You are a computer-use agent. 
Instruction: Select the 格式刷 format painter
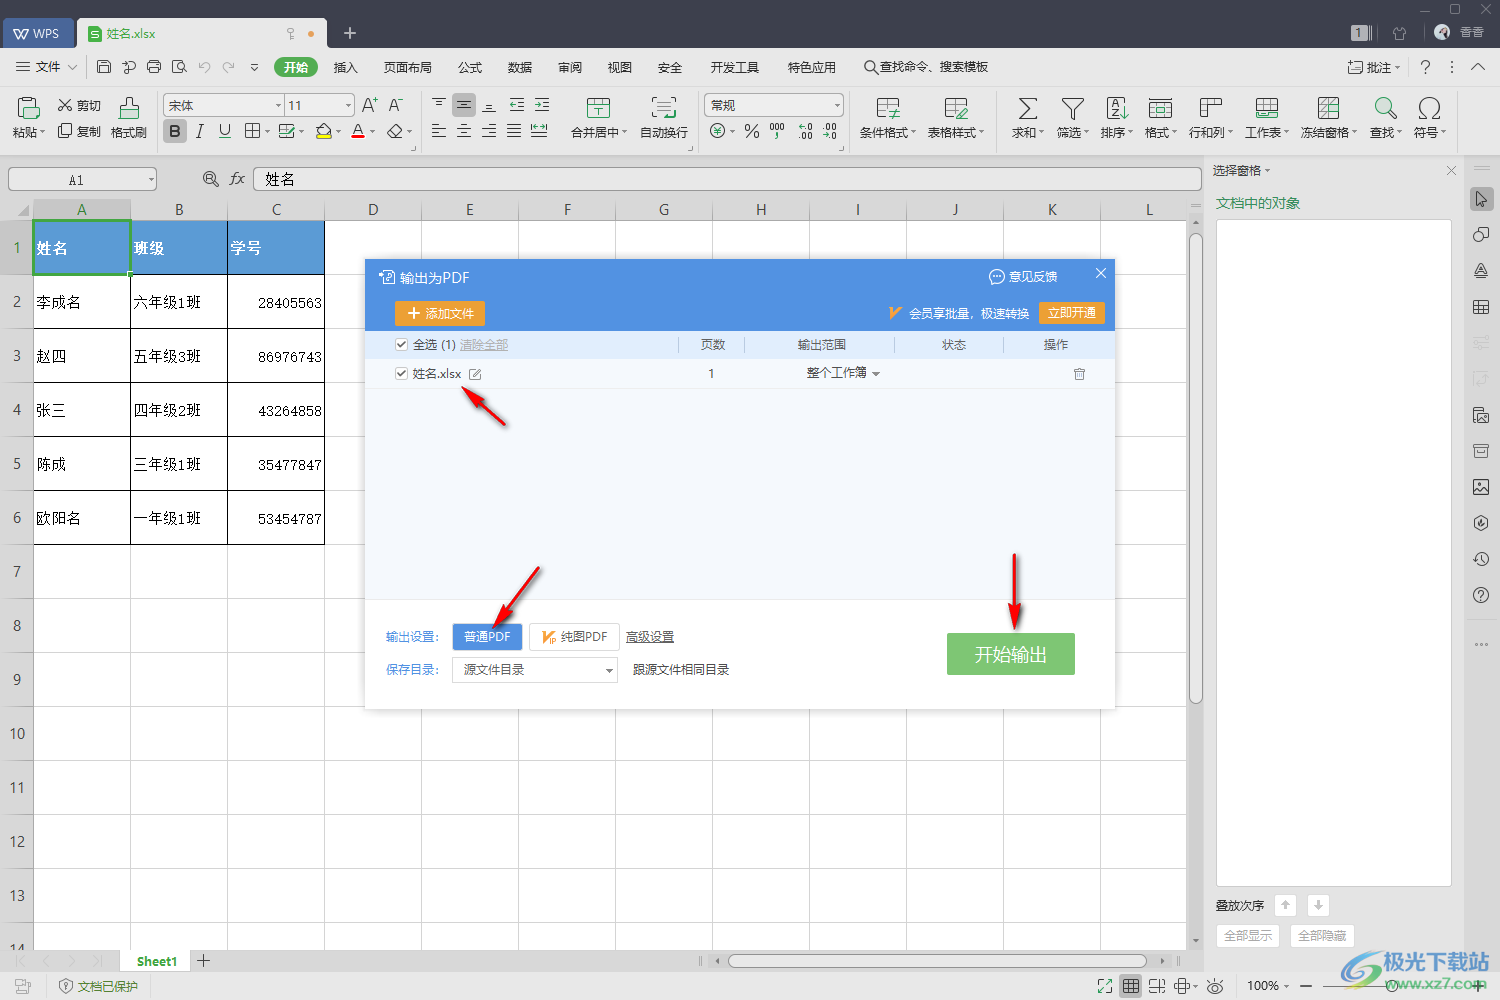tap(129, 117)
